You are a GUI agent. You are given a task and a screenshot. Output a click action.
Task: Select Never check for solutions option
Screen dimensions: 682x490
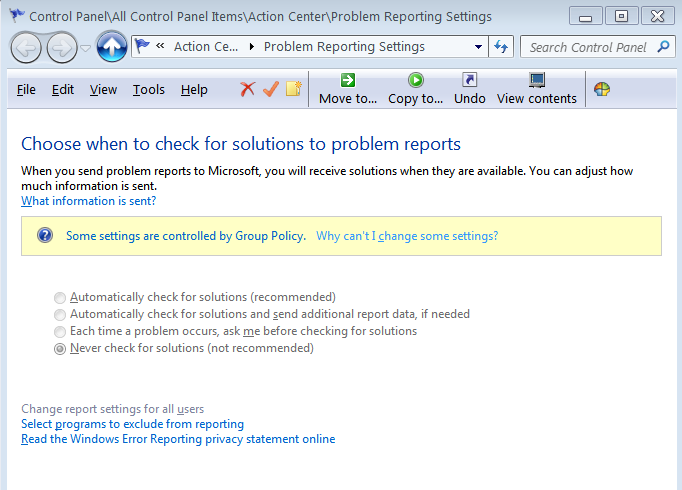(x=184, y=348)
